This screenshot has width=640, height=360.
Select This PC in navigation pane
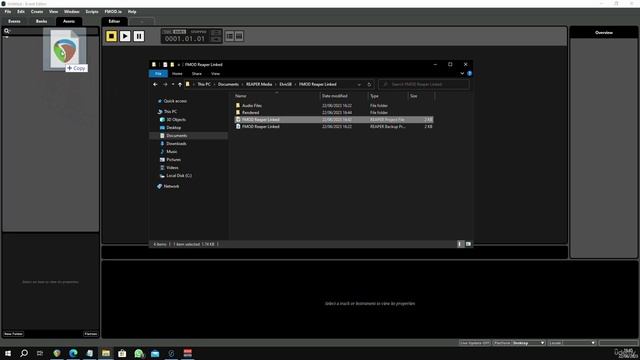coord(170,112)
